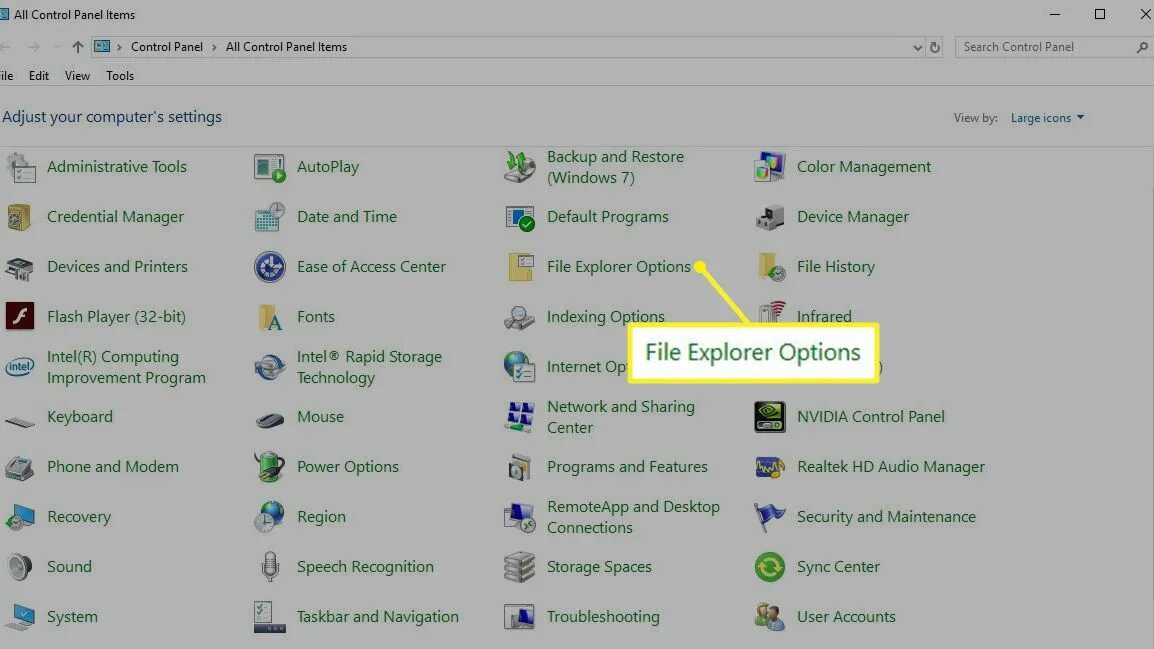This screenshot has width=1154, height=649.
Task: Open Intel Rapid Storage Technology icon
Action: pos(269,366)
